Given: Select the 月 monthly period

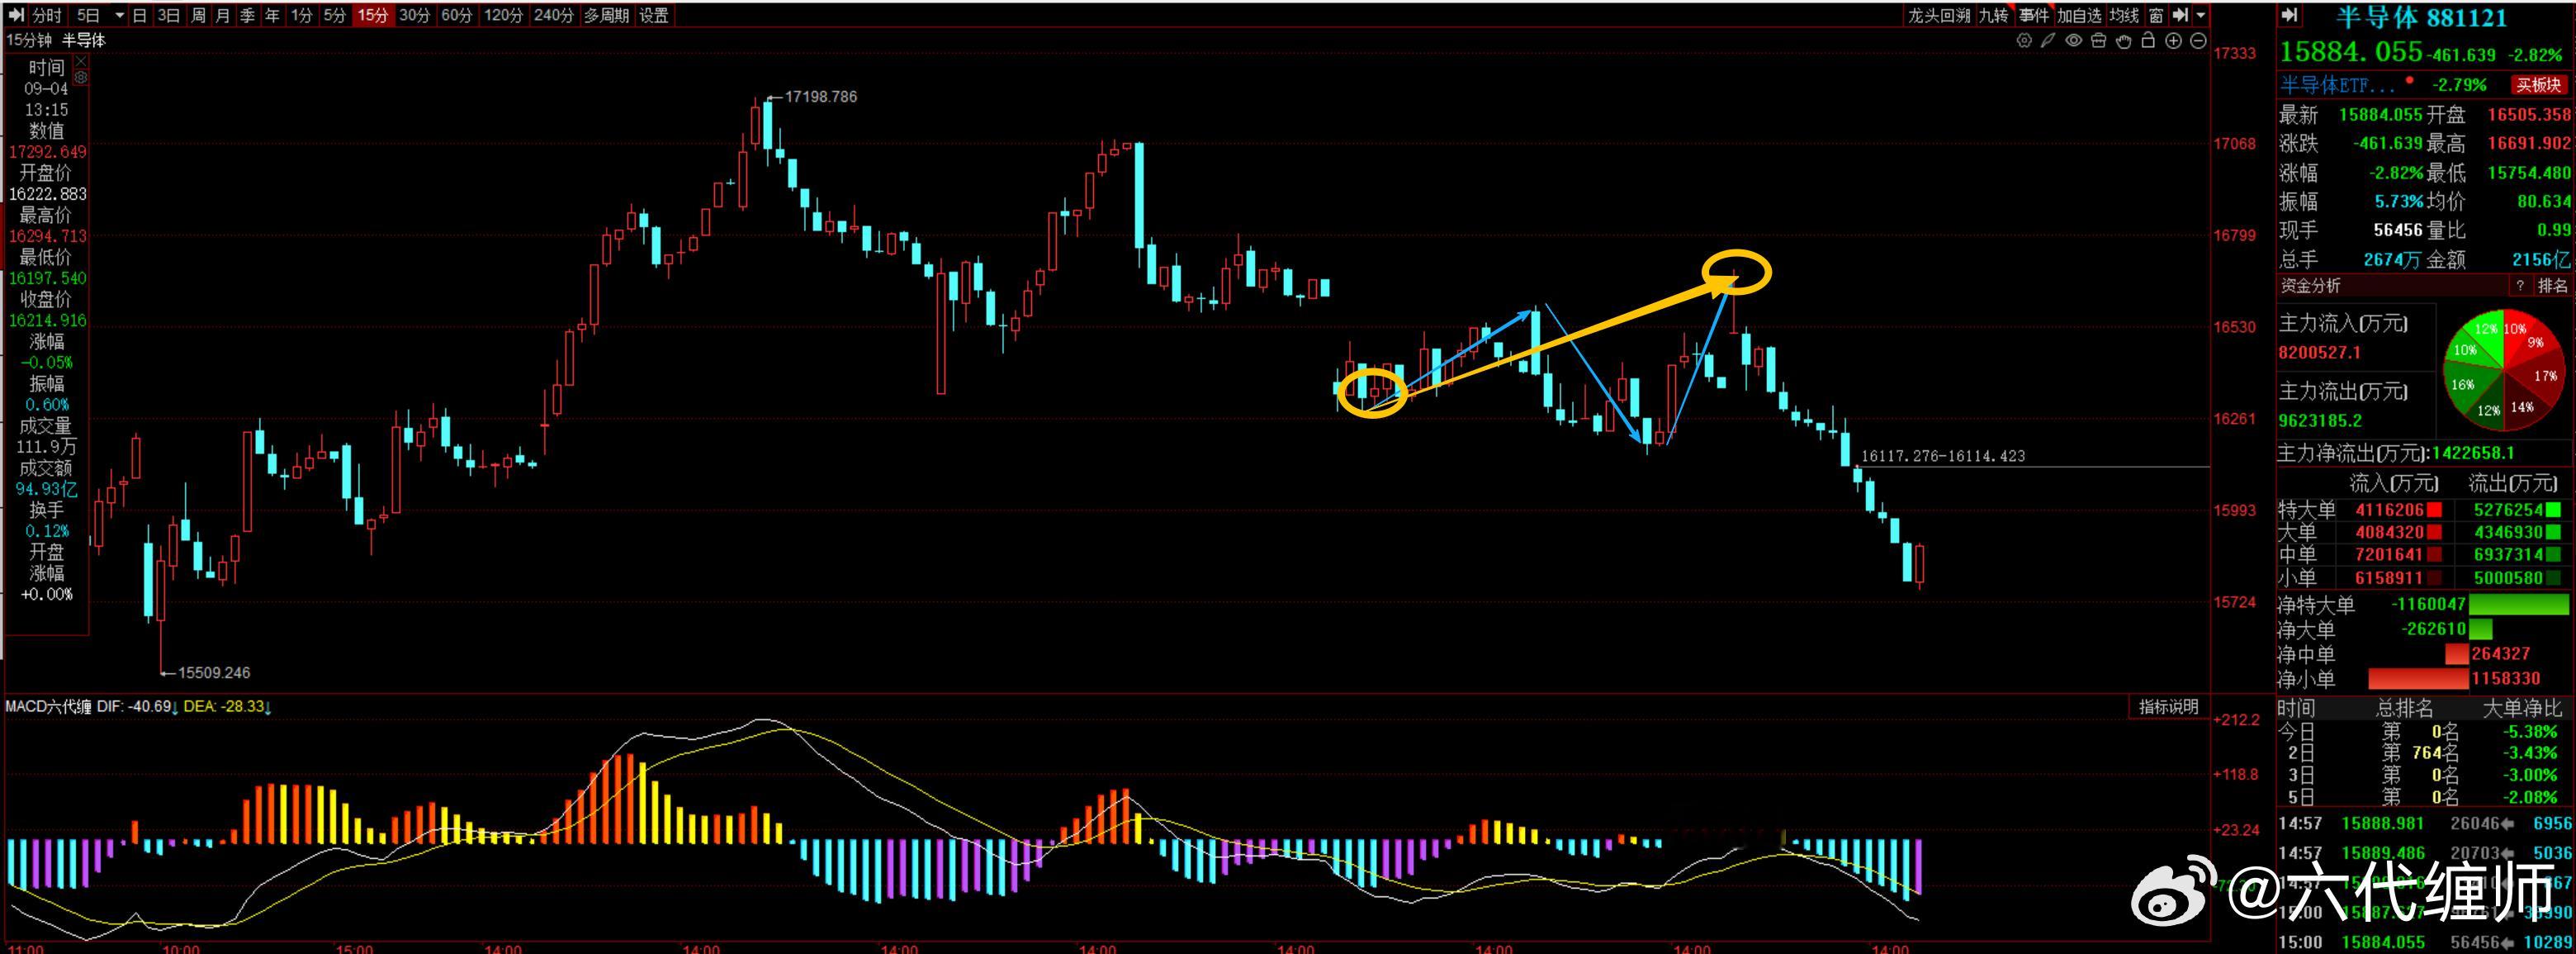Looking at the screenshot, I should click(223, 15).
